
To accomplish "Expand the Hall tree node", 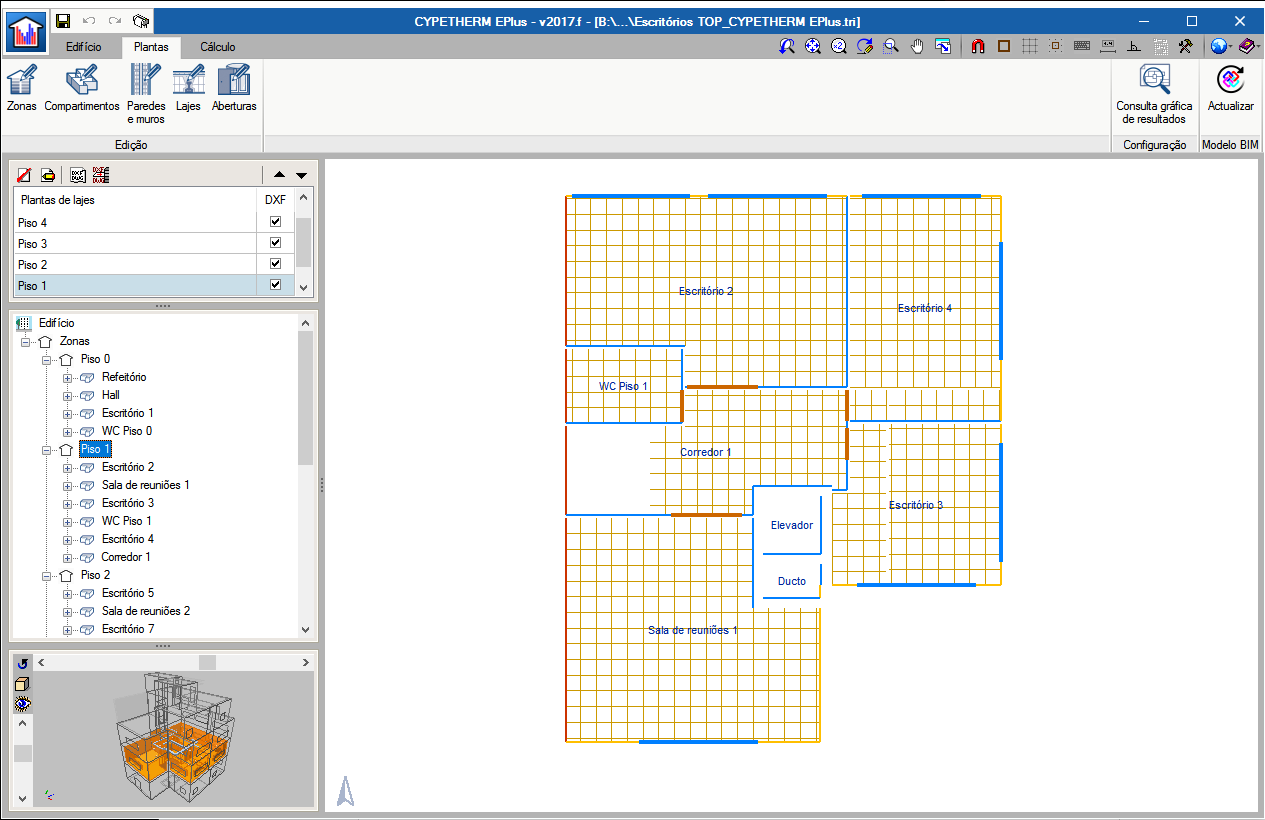I will (68, 396).
